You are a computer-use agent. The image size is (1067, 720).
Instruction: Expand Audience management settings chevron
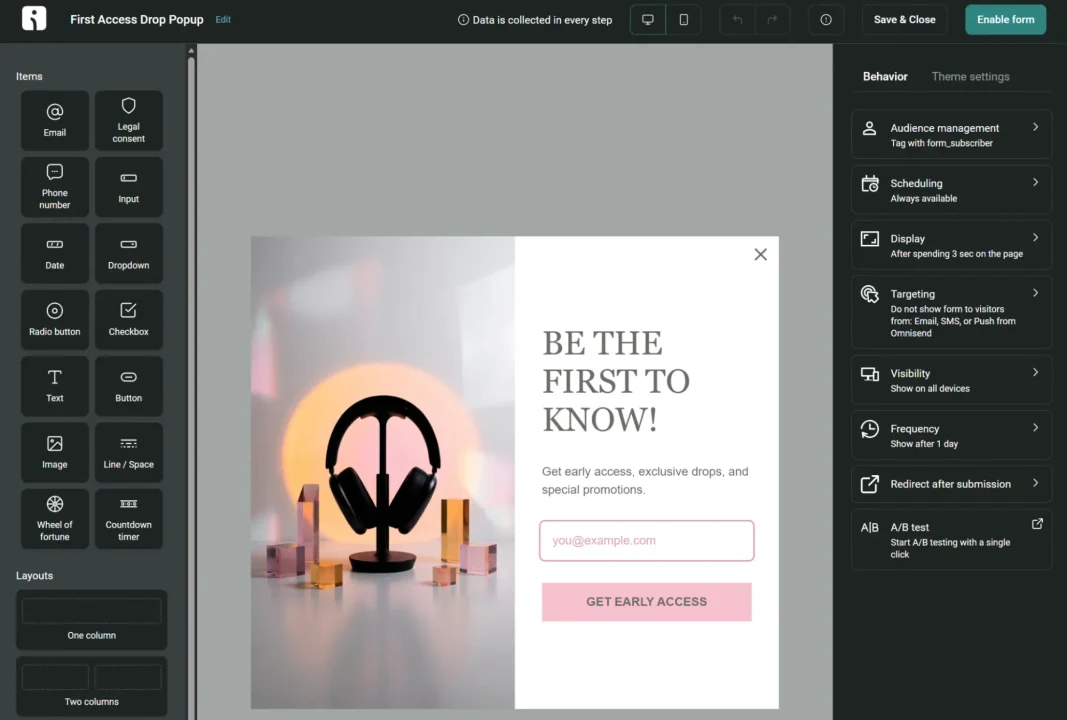(1035, 127)
